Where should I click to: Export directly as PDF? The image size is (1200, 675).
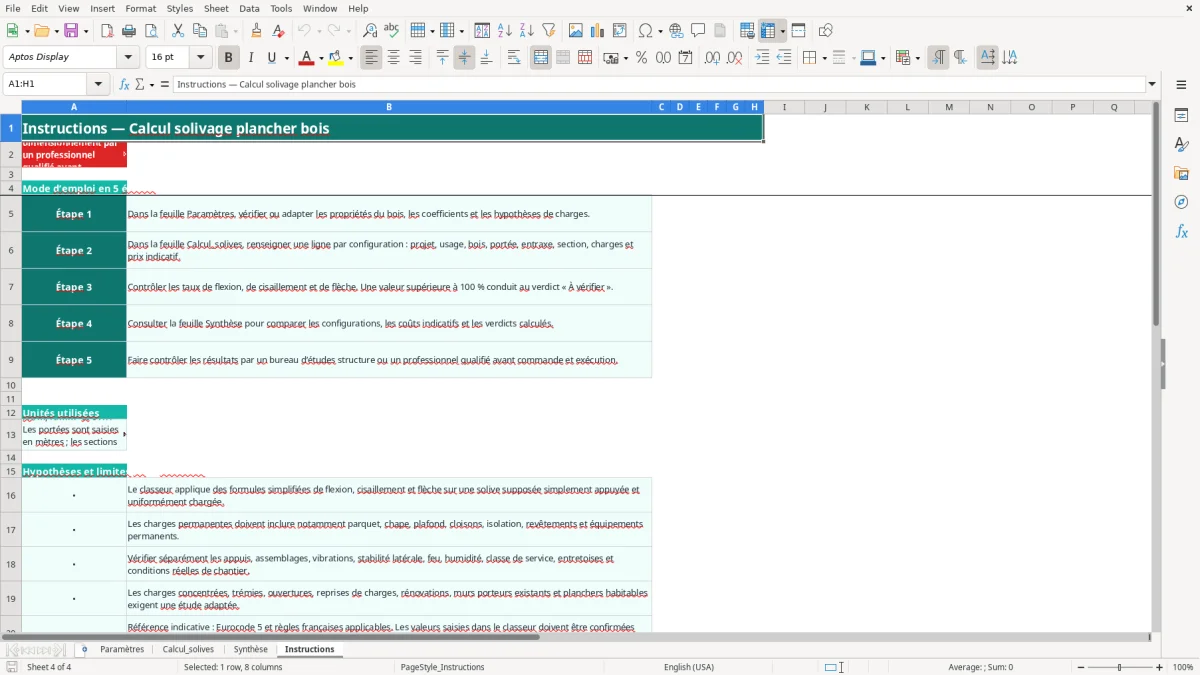[107, 31]
